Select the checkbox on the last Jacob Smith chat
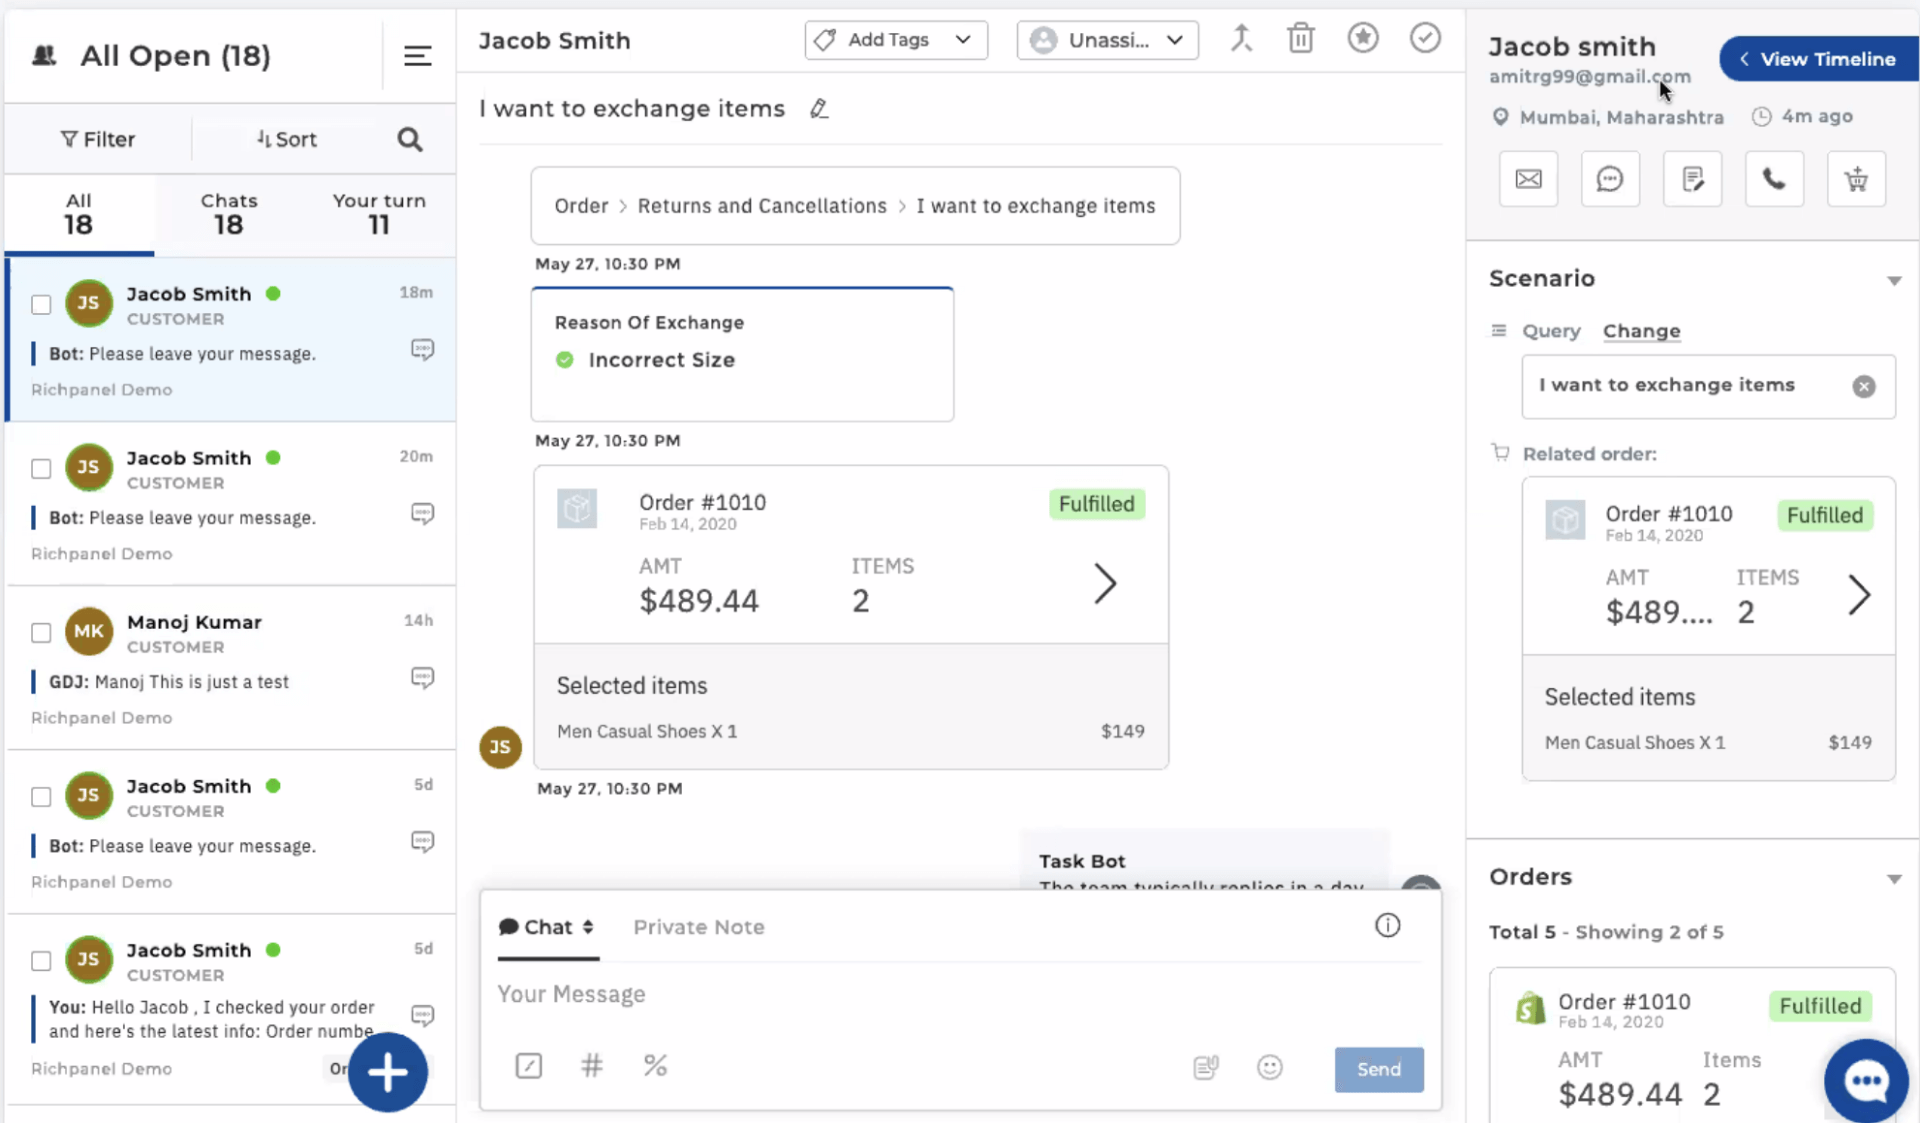 pyautogui.click(x=40, y=961)
